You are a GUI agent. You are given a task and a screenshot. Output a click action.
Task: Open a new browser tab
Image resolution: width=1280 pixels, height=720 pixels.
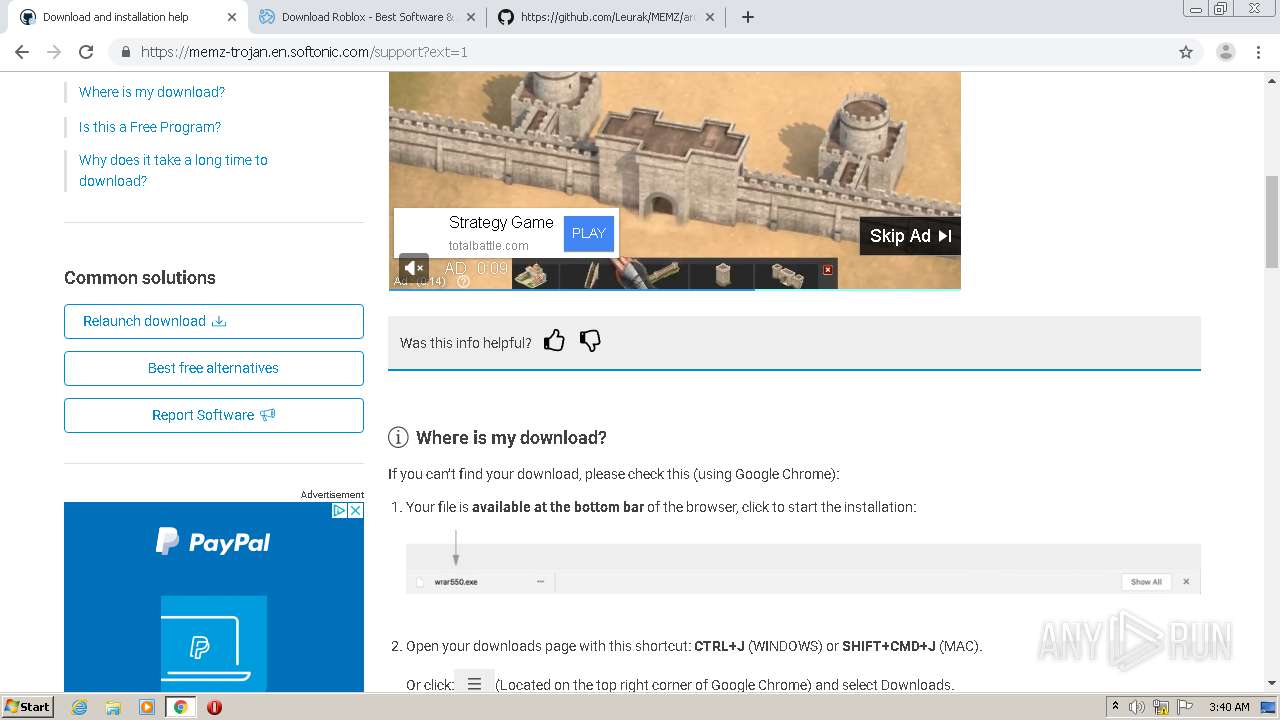(x=747, y=17)
